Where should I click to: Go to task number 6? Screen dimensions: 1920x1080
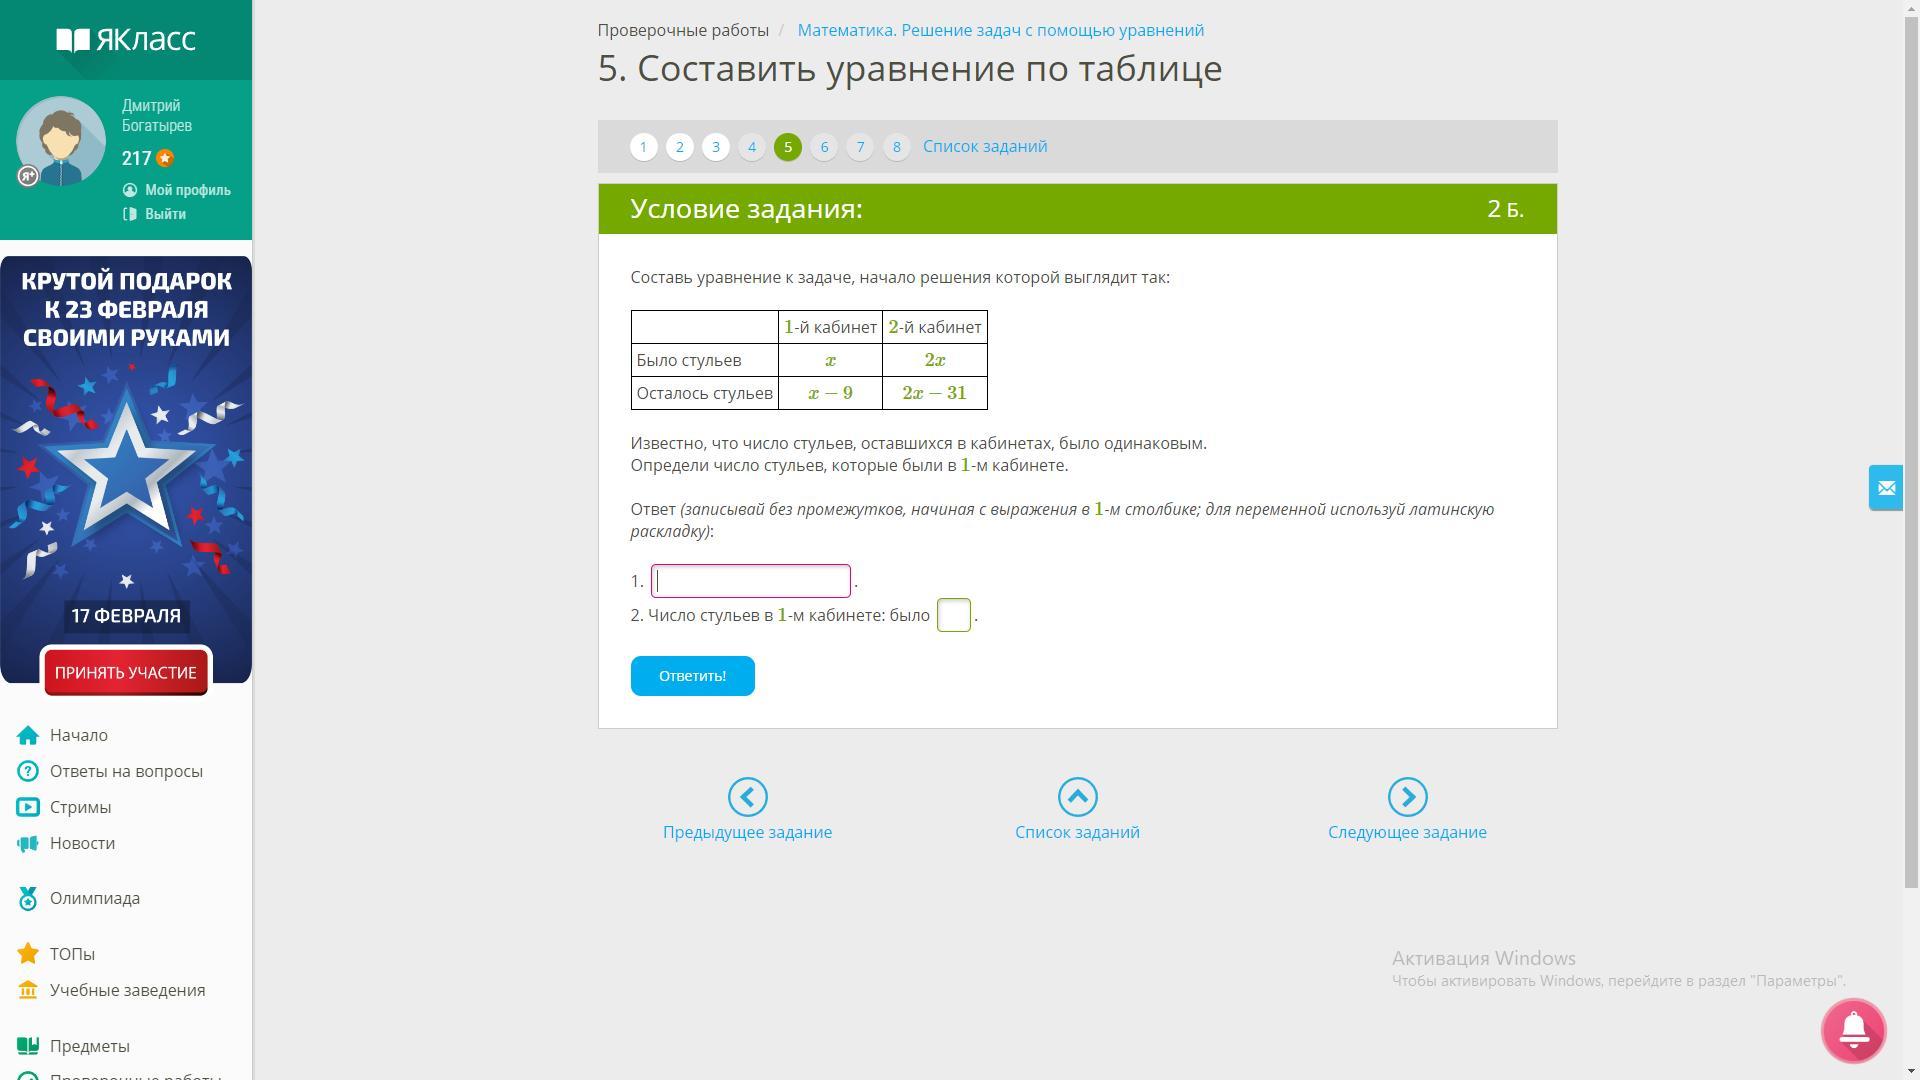pos(824,147)
